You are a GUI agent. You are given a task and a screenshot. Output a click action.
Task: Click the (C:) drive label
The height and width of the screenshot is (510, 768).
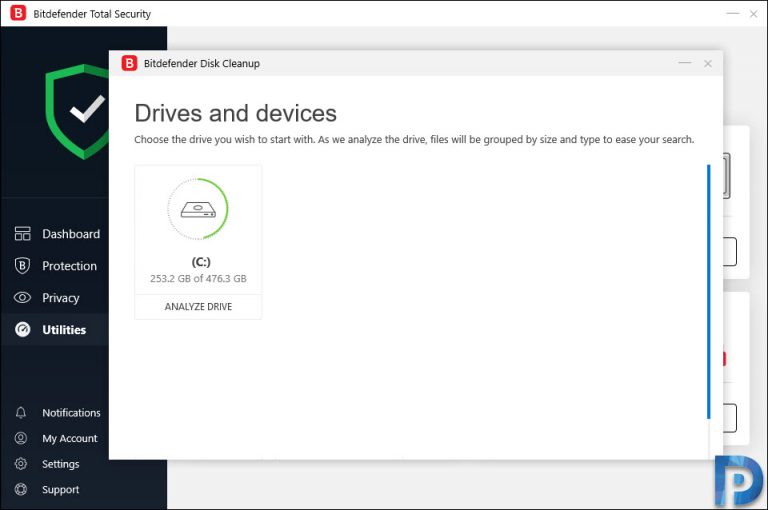coord(201,262)
